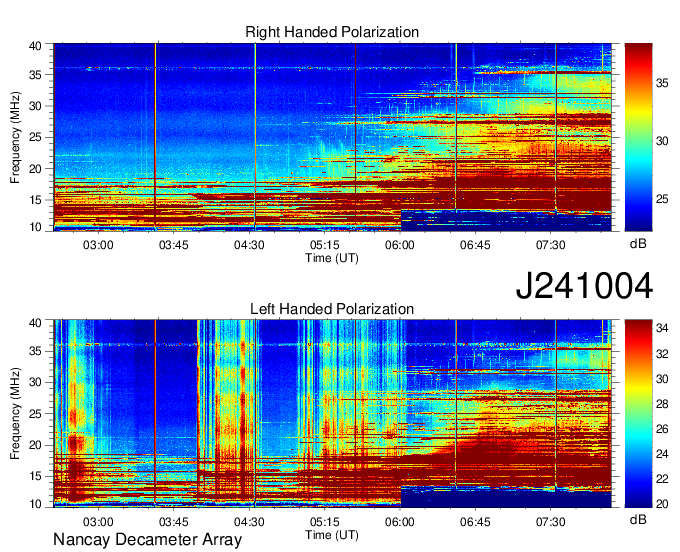This screenshot has width=680, height=552.
Task: Click 06:00 time tick on Left Handed plot
Action: point(400,522)
